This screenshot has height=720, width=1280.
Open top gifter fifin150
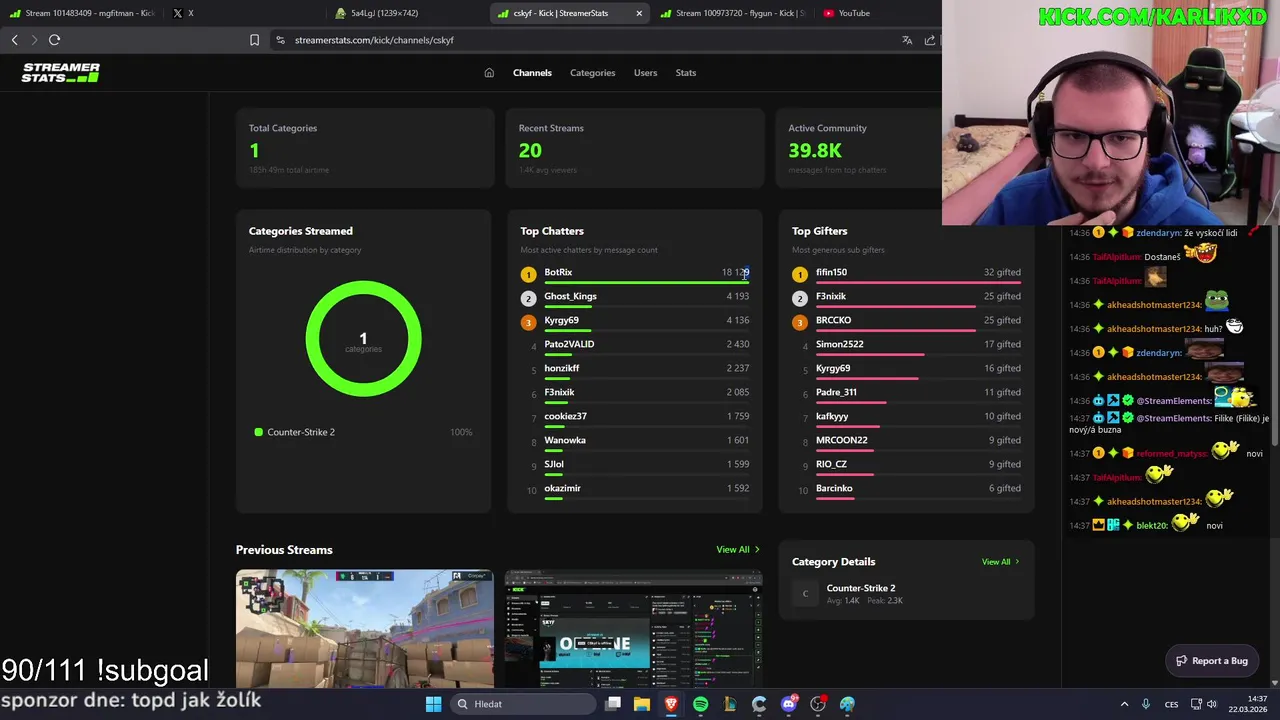(x=831, y=272)
